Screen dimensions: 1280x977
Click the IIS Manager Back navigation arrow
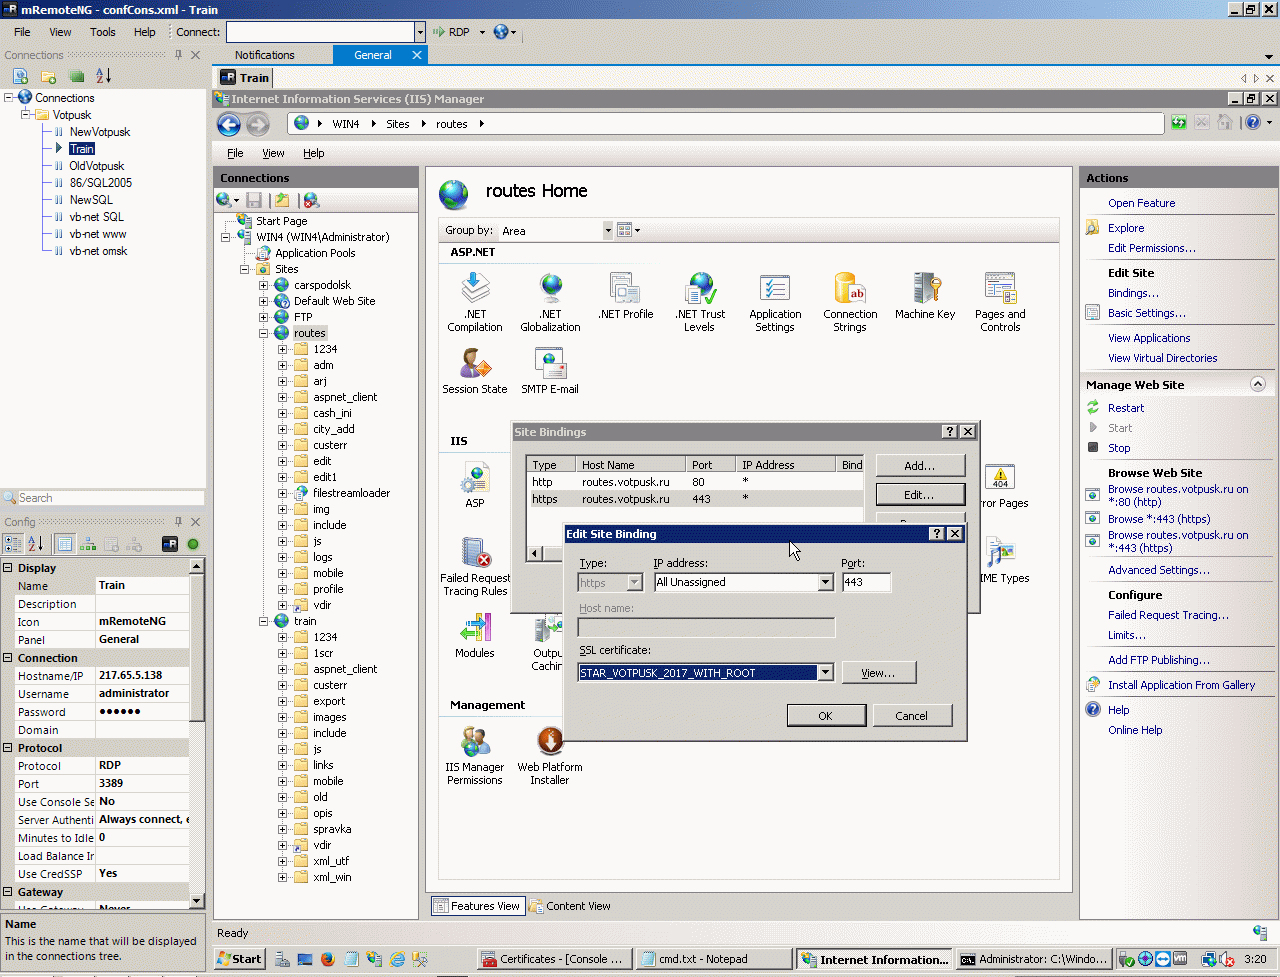point(229,124)
